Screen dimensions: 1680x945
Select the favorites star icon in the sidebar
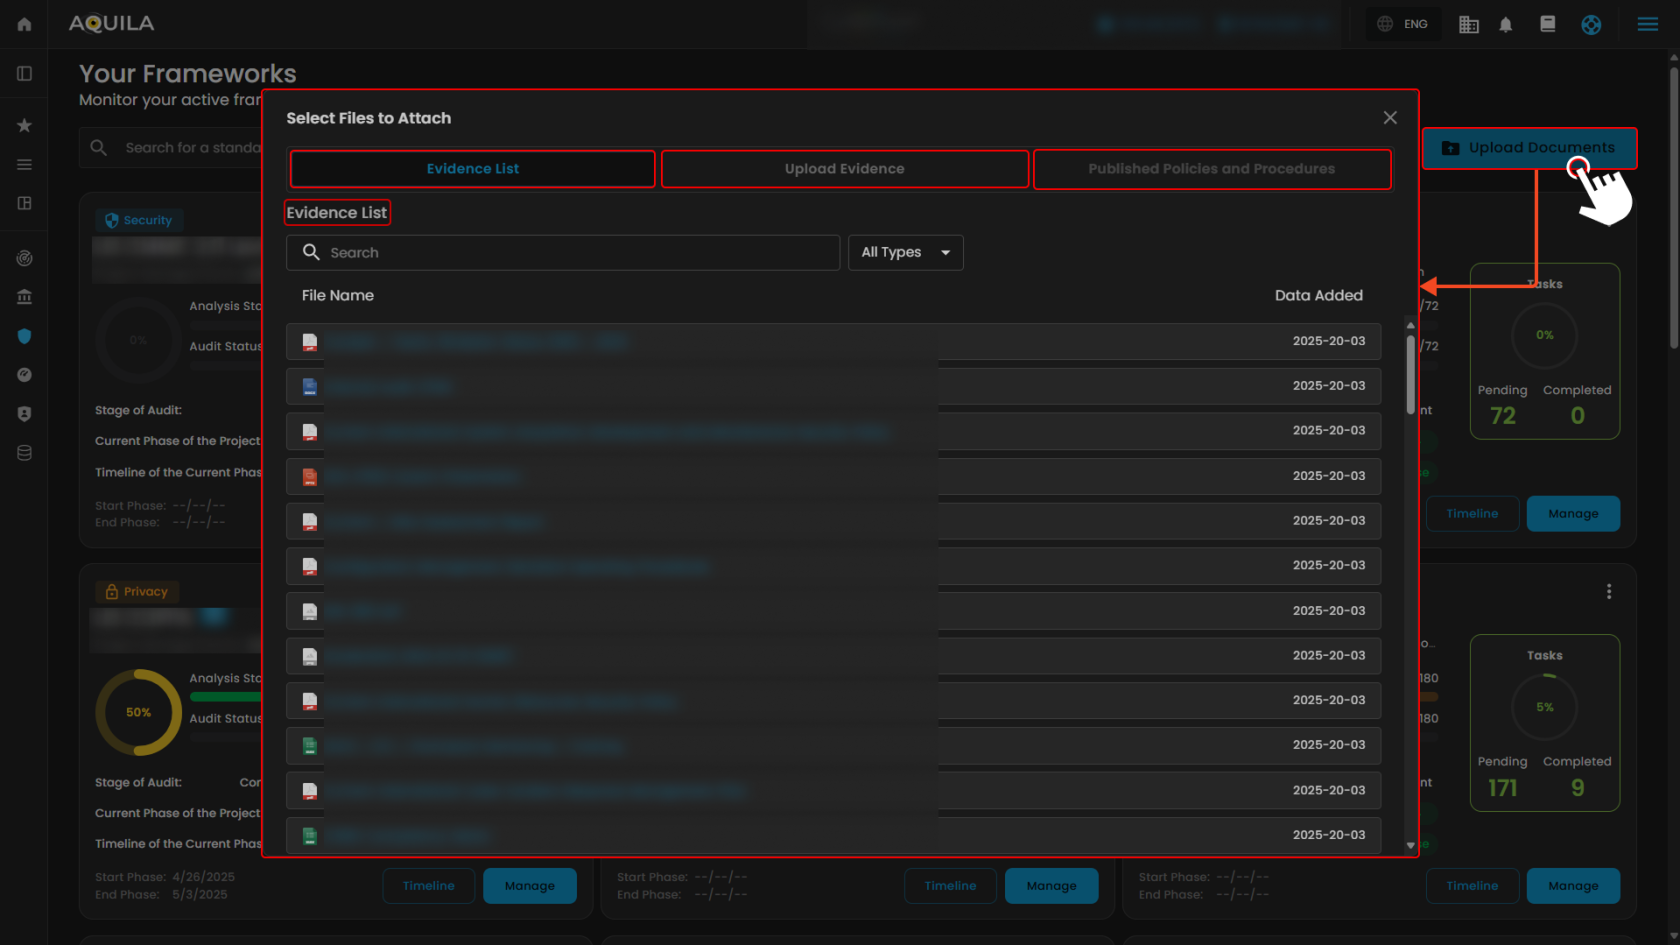coord(24,125)
